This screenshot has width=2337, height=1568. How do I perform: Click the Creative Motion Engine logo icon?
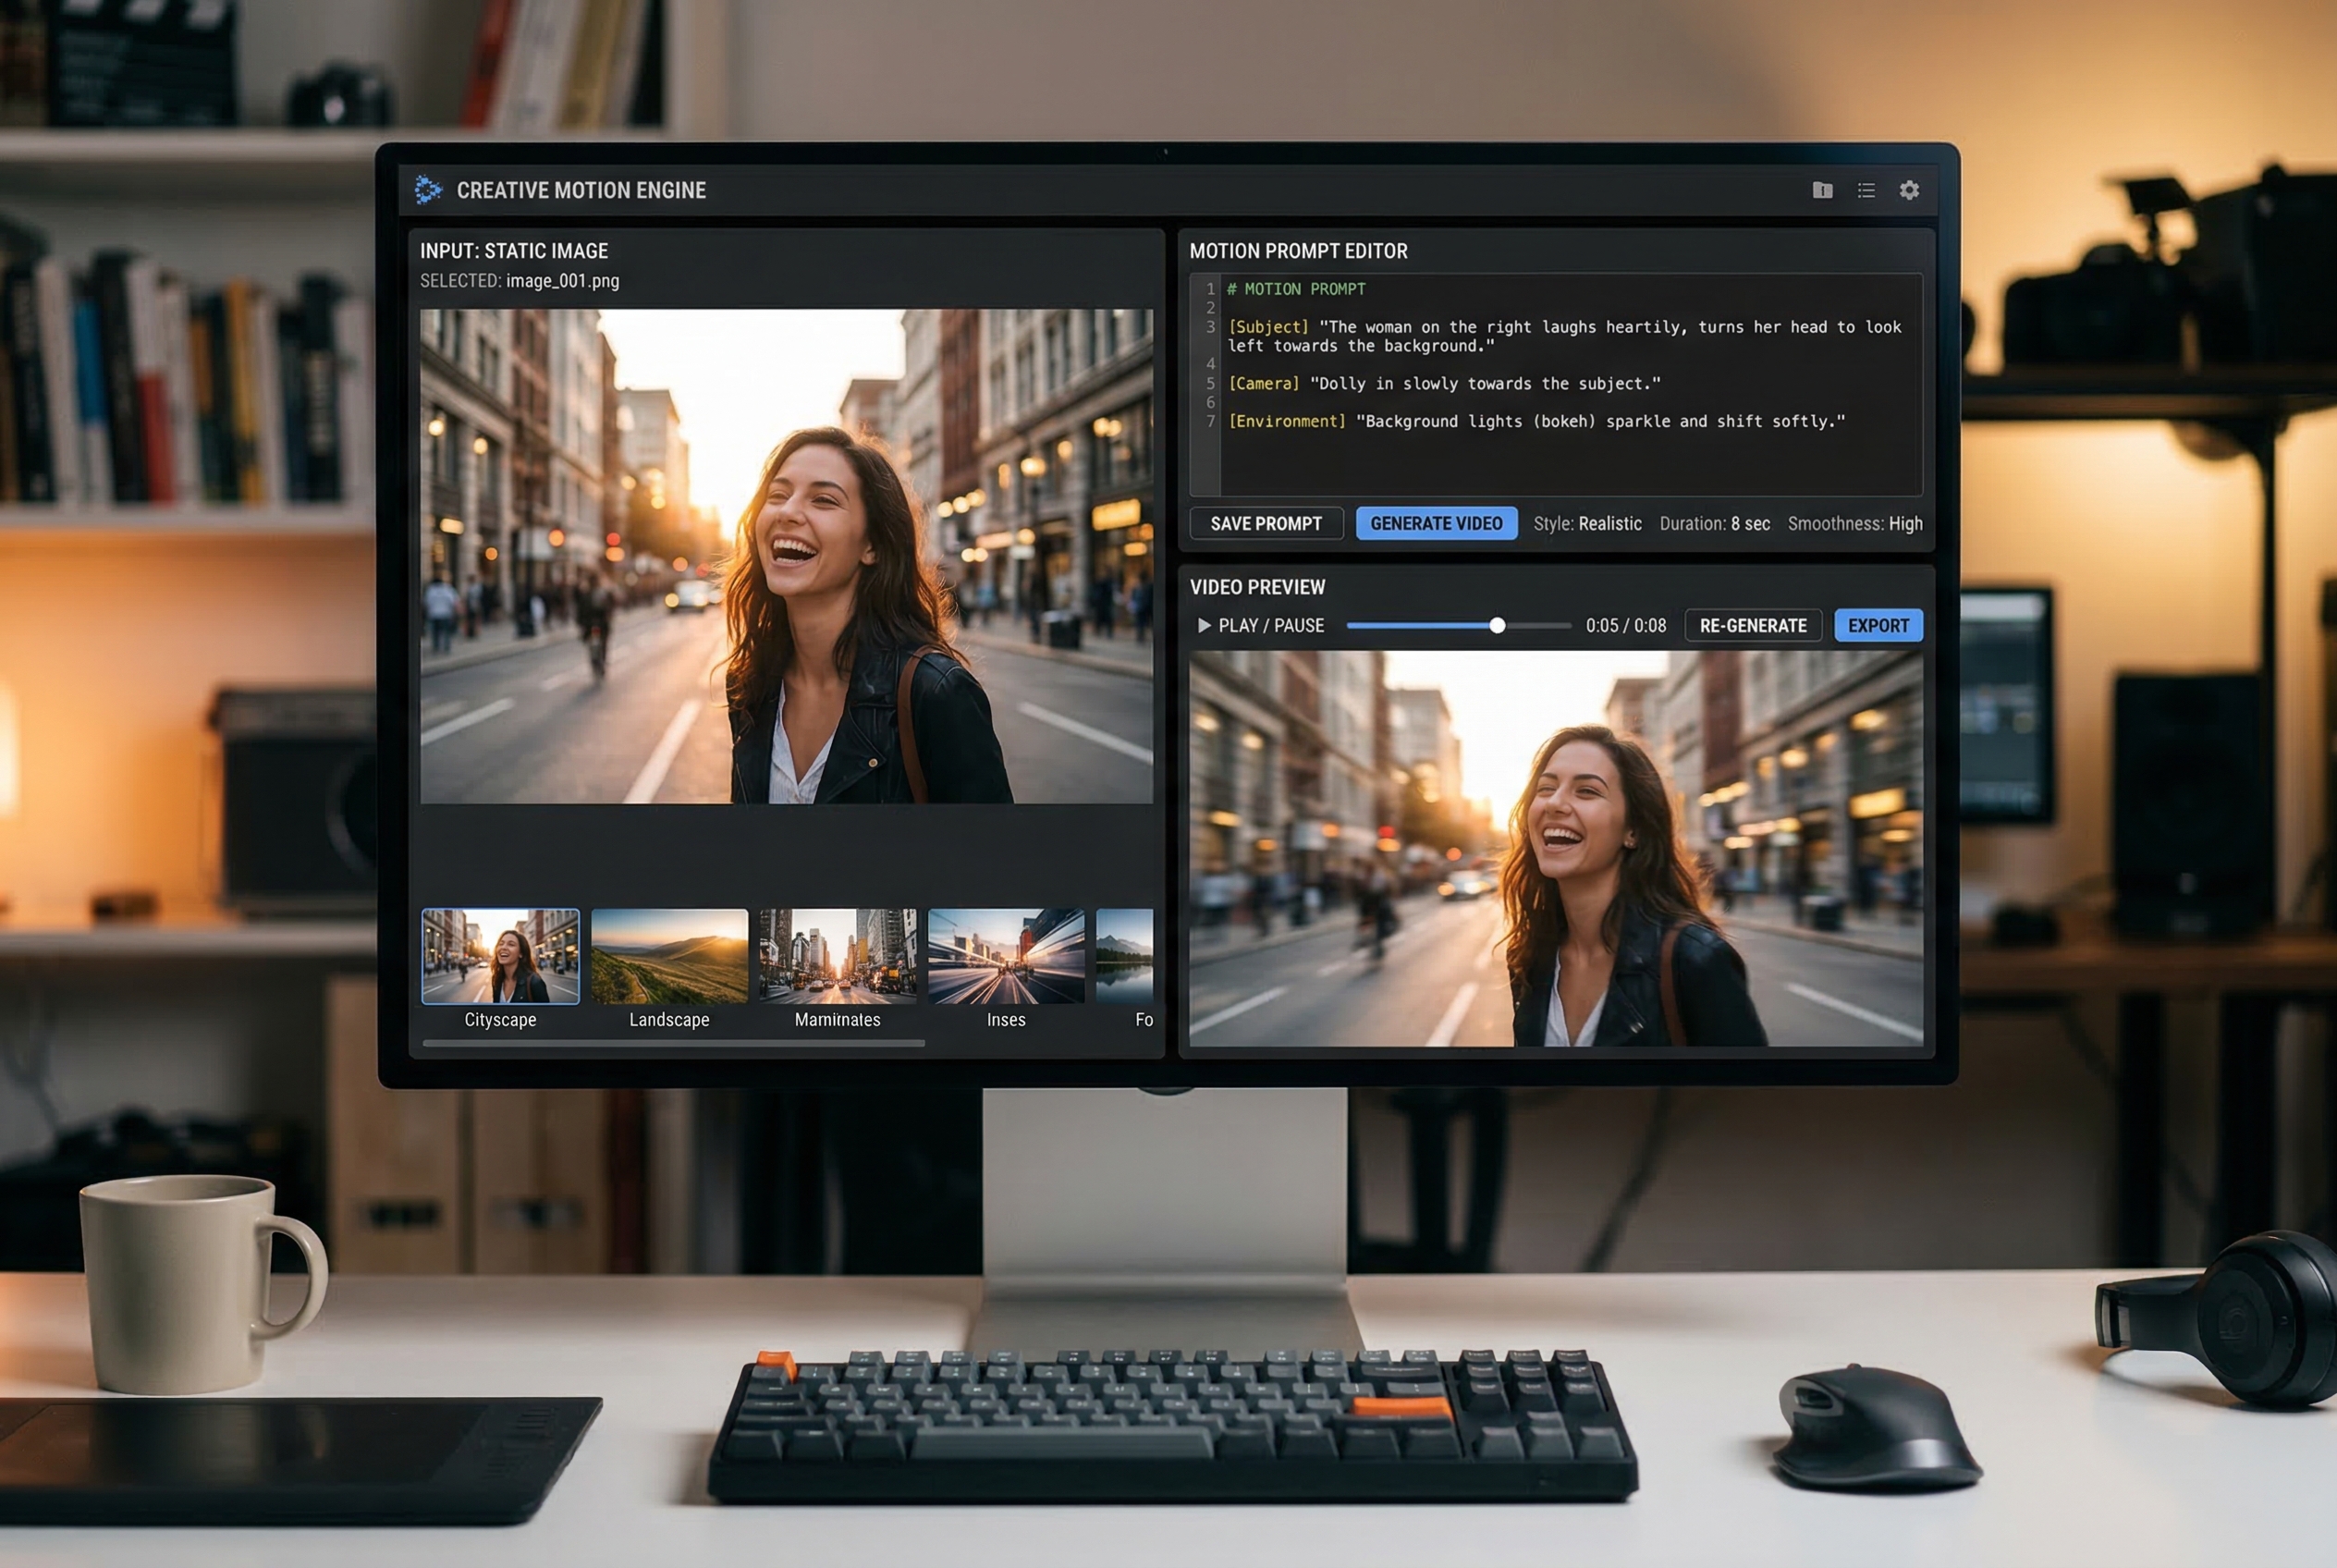pyautogui.click(x=428, y=189)
